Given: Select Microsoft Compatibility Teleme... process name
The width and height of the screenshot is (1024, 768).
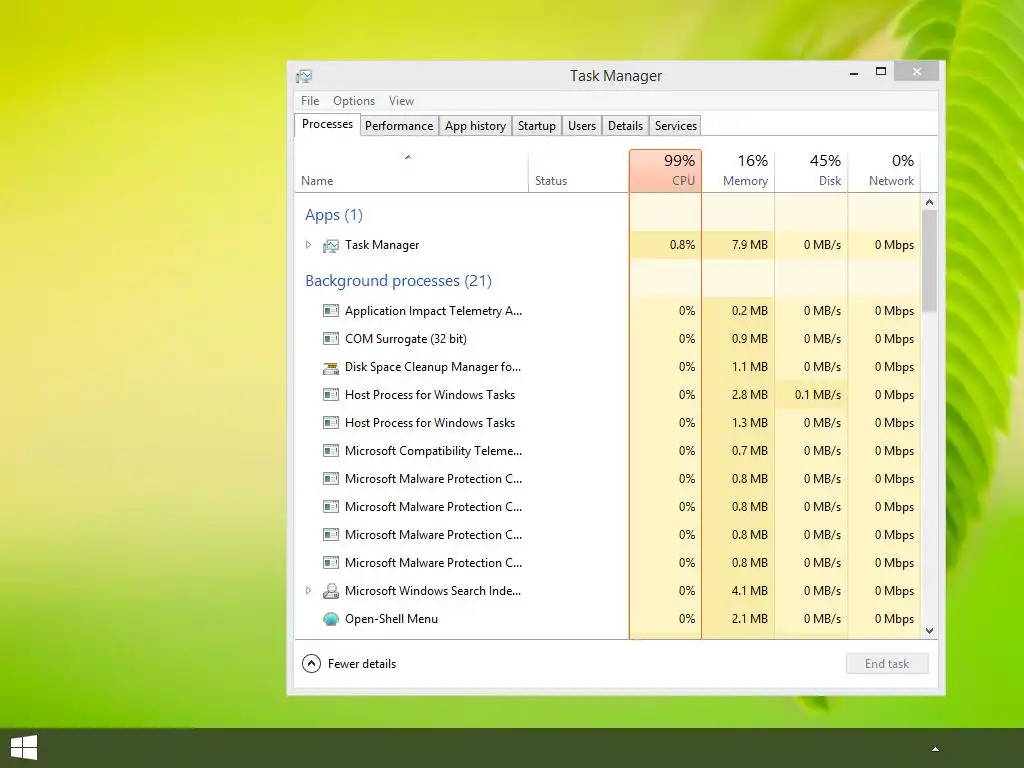Looking at the screenshot, I should pyautogui.click(x=434, y=451).
